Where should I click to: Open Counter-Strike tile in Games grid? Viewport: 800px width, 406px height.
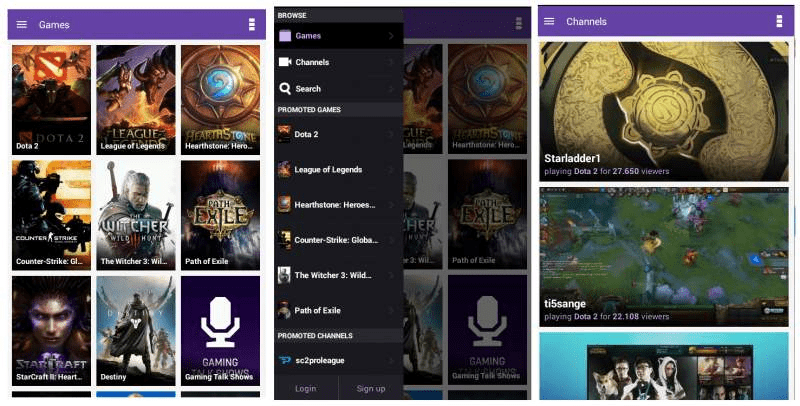[x=52, y=215]
